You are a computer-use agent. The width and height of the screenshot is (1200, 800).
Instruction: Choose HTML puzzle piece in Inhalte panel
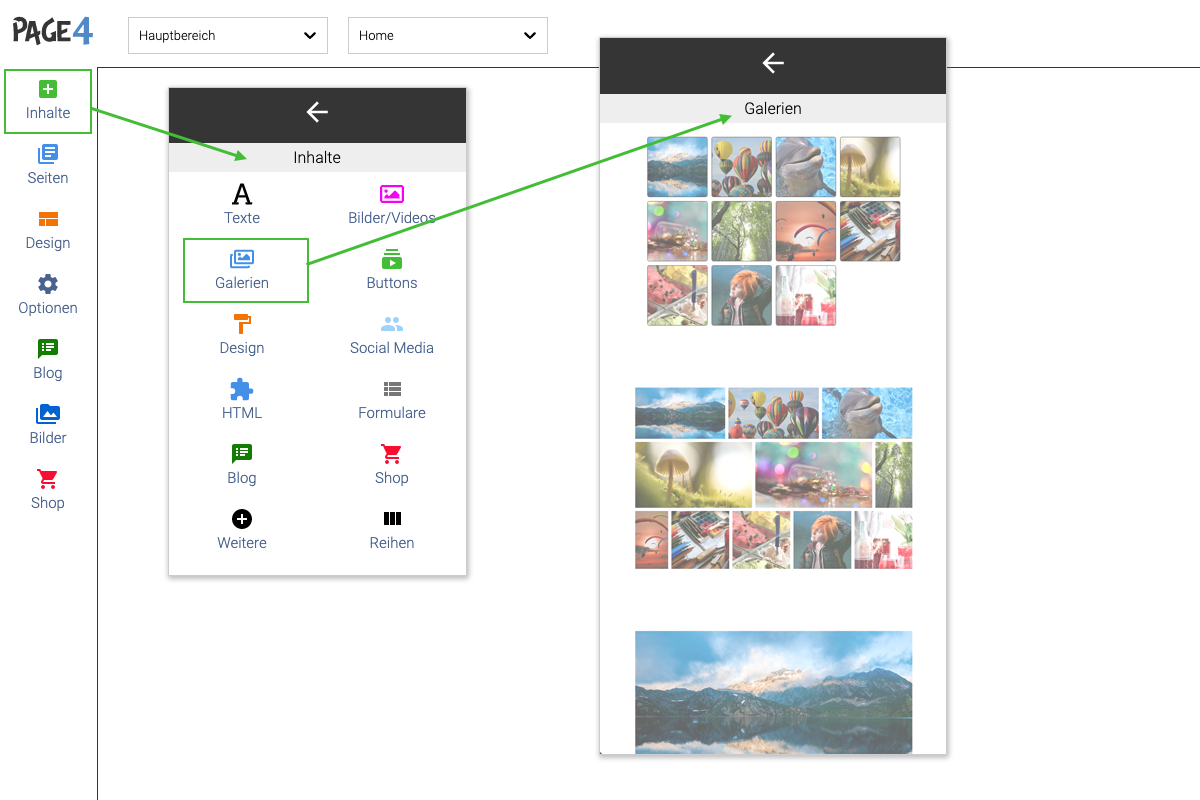point(242,400)
